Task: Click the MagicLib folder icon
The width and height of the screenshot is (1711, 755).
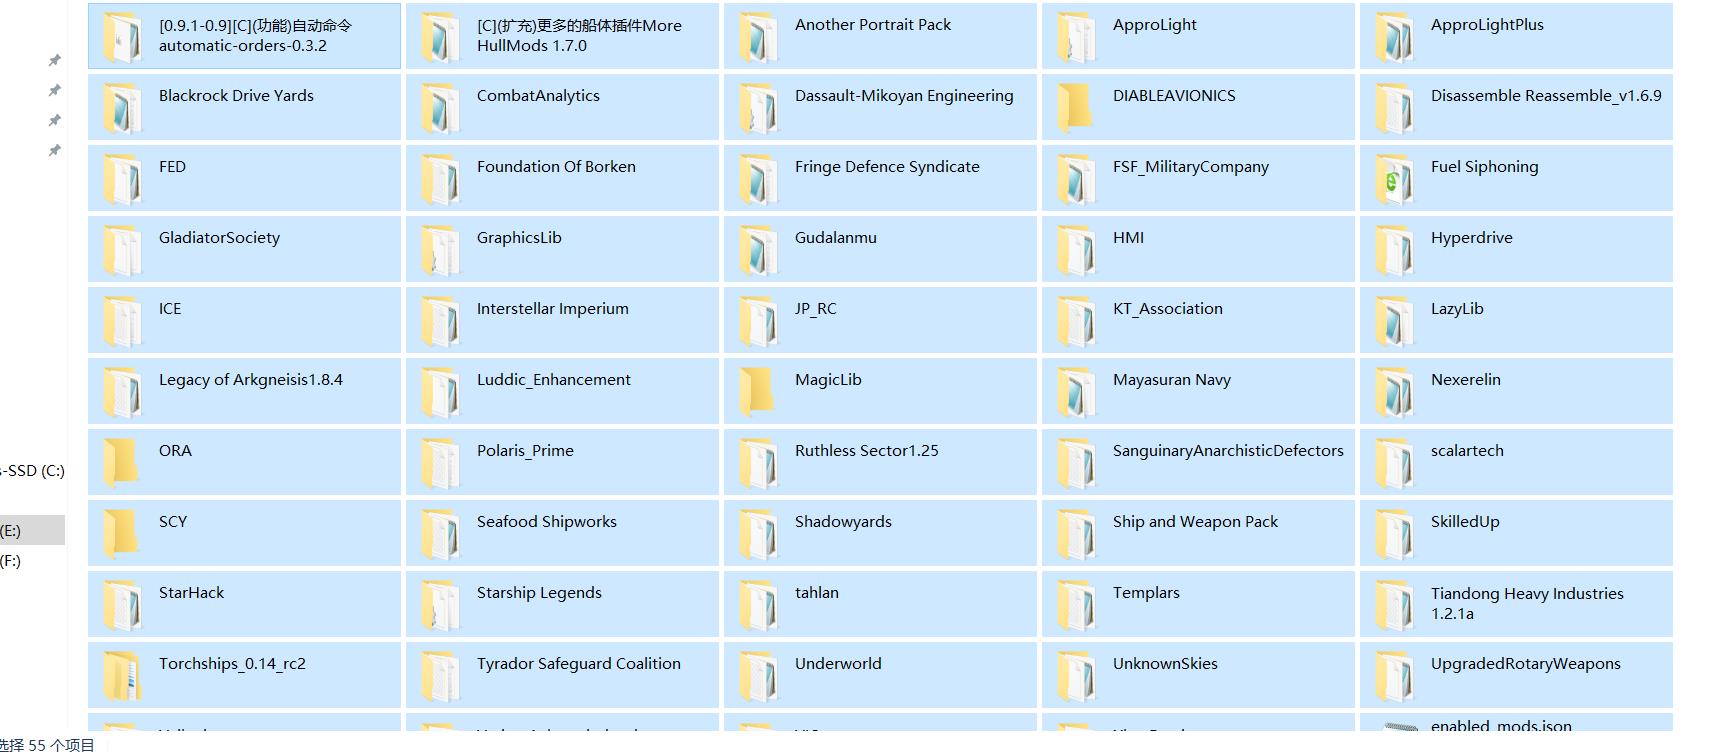Action: coord(758,391)
